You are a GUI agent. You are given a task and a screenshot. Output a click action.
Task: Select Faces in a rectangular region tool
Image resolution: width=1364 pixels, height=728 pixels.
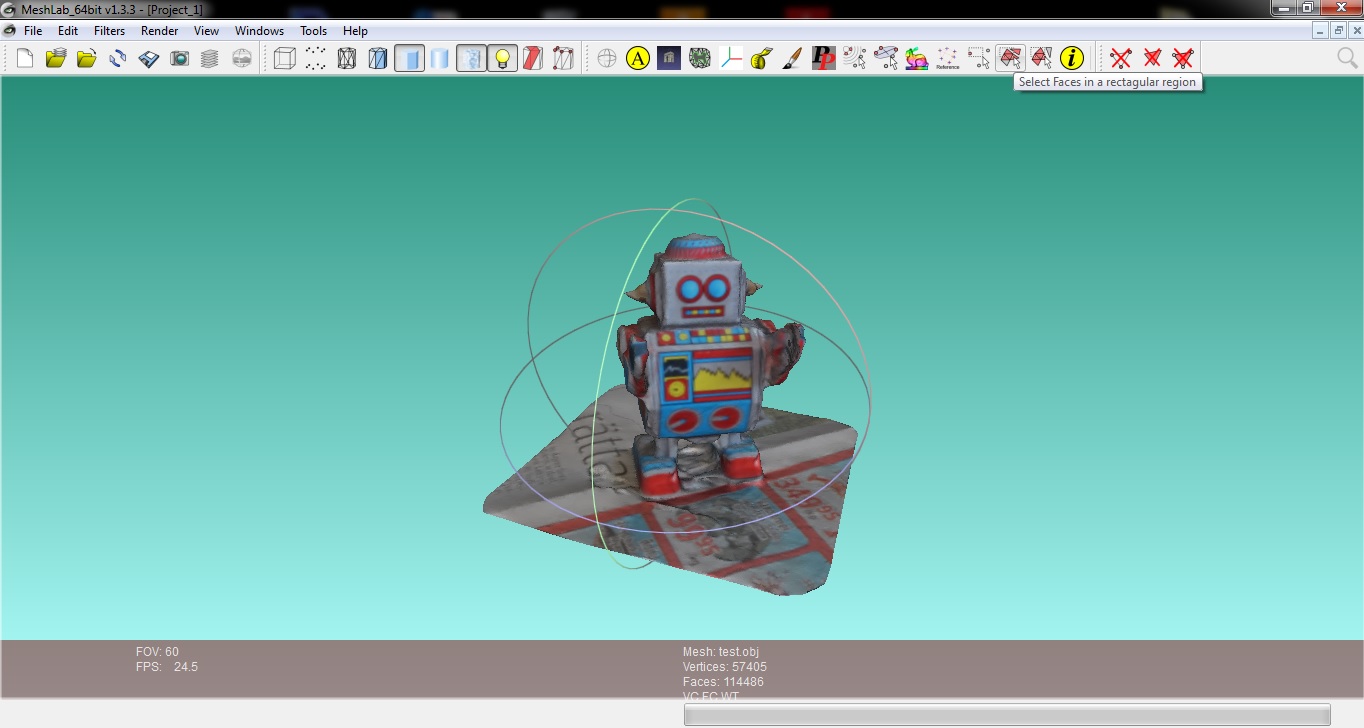point(1010,59)
